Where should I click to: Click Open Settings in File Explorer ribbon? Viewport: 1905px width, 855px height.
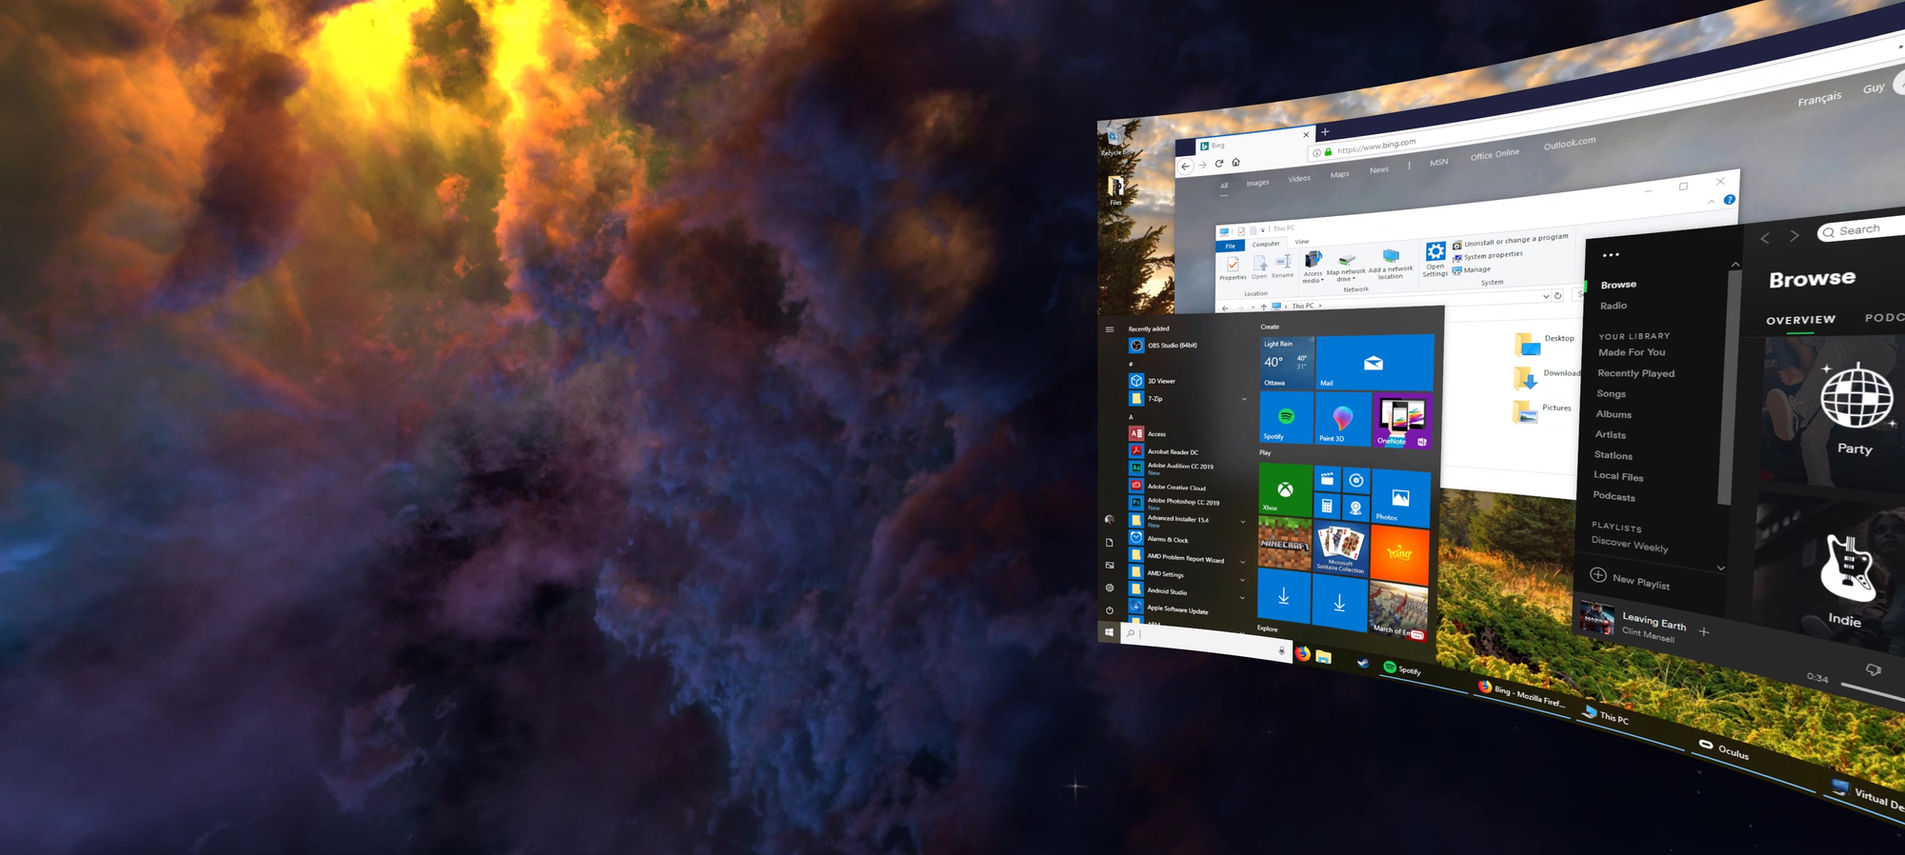1435,259
